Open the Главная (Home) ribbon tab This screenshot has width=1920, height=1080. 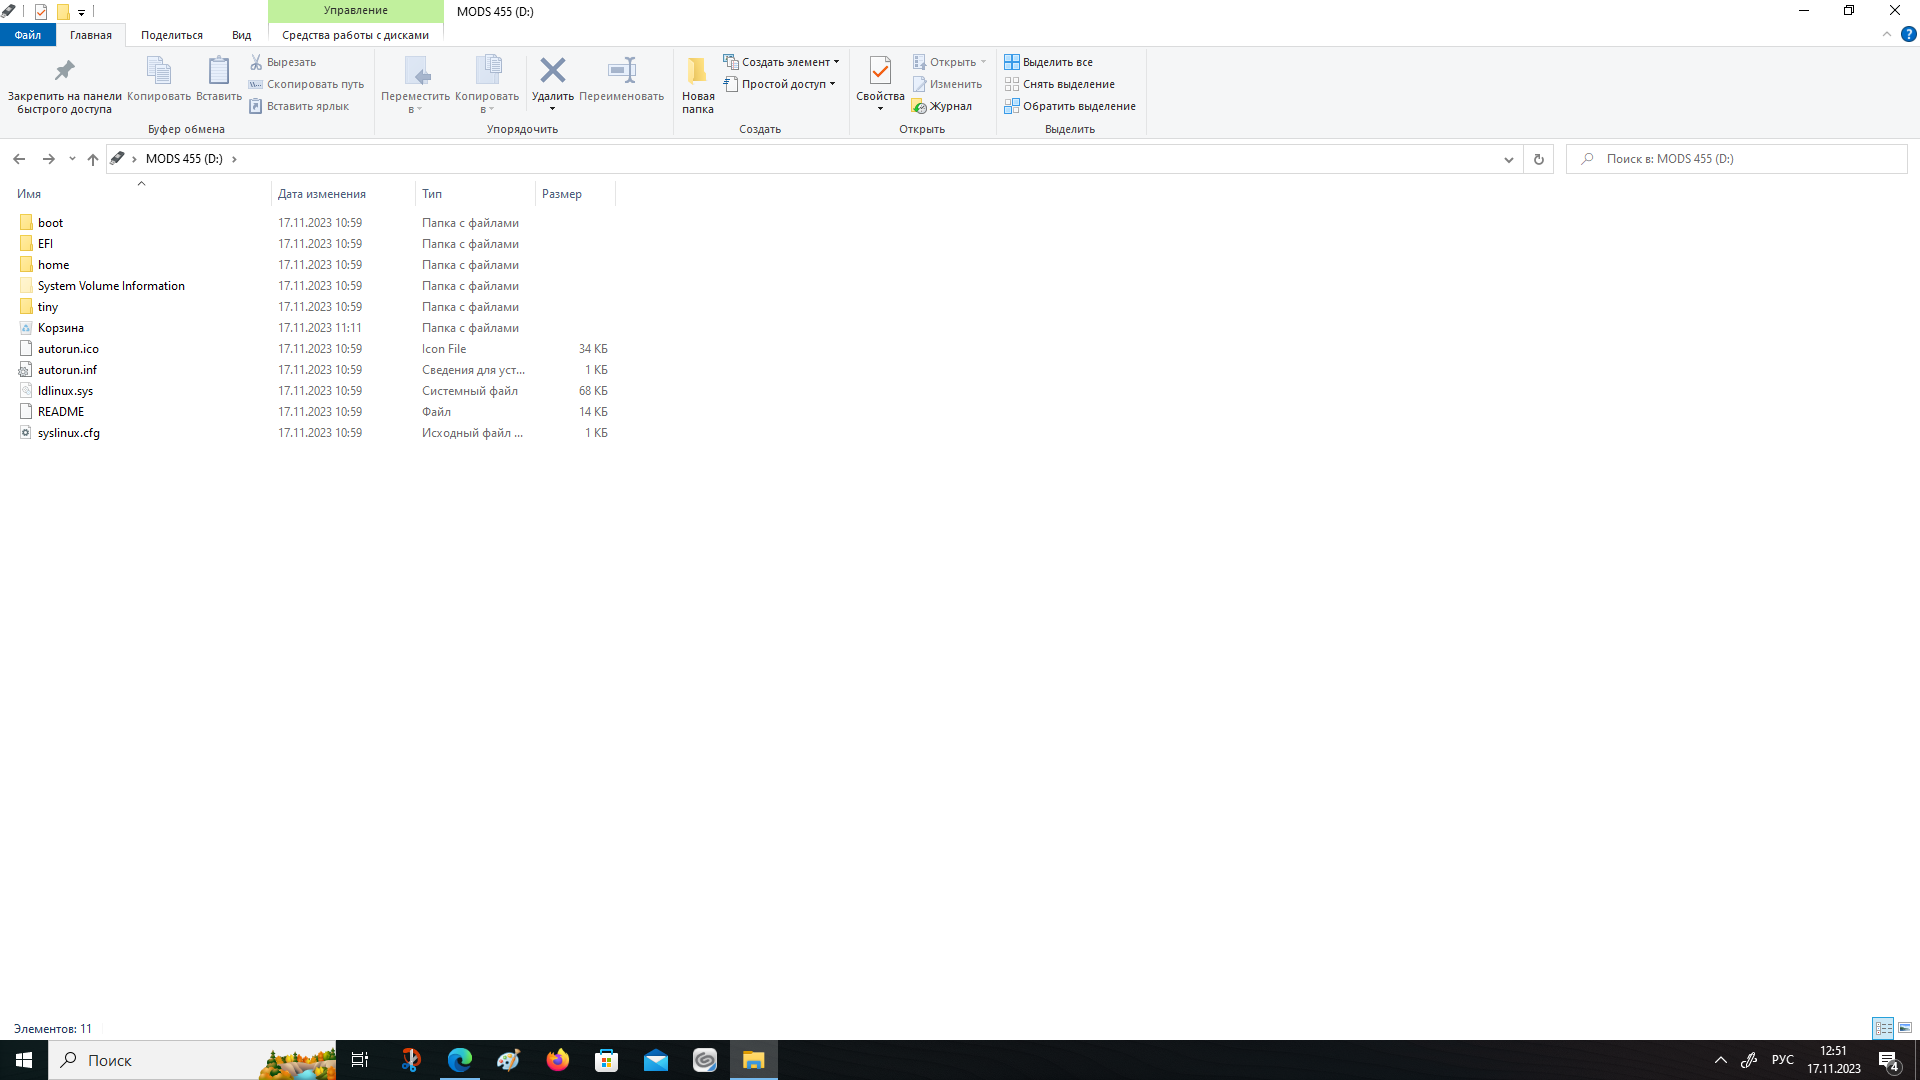click(x=90, y=34)
